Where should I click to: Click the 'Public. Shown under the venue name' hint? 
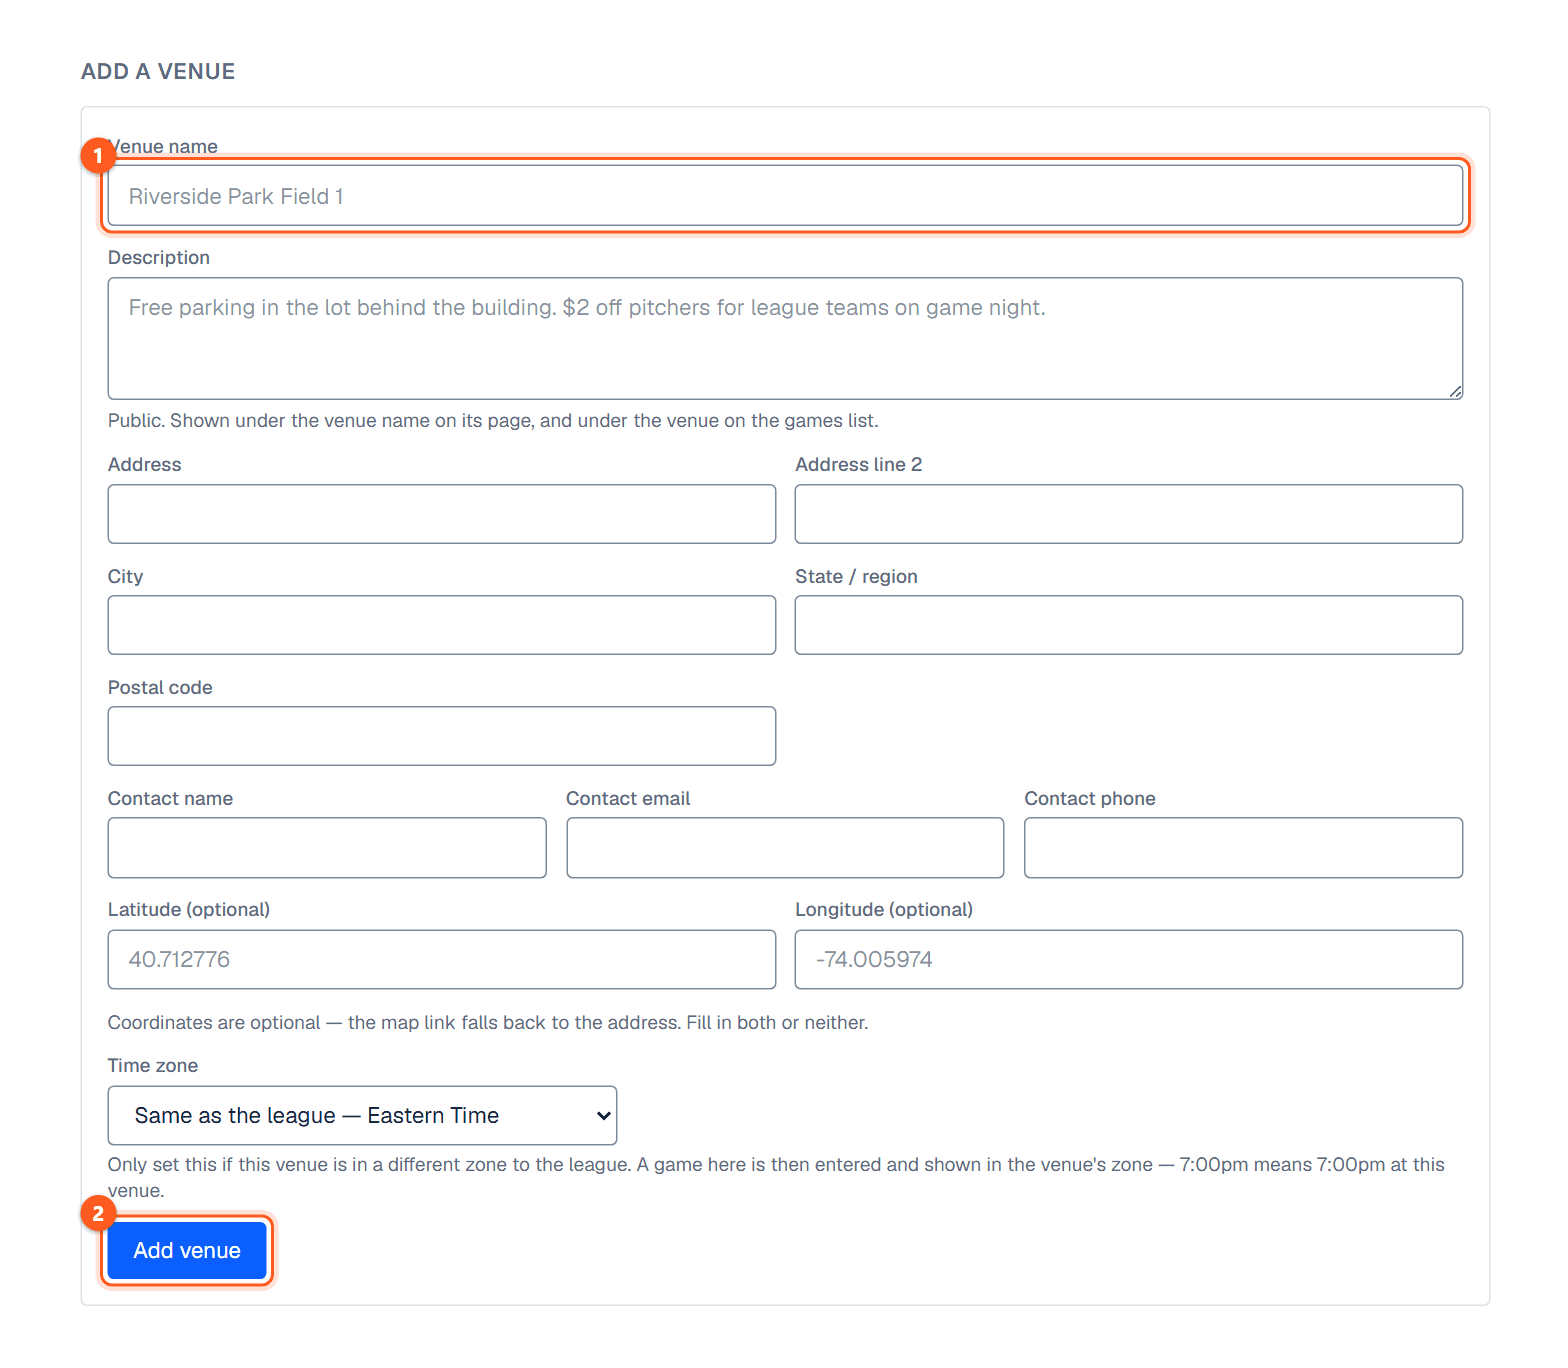493,420
